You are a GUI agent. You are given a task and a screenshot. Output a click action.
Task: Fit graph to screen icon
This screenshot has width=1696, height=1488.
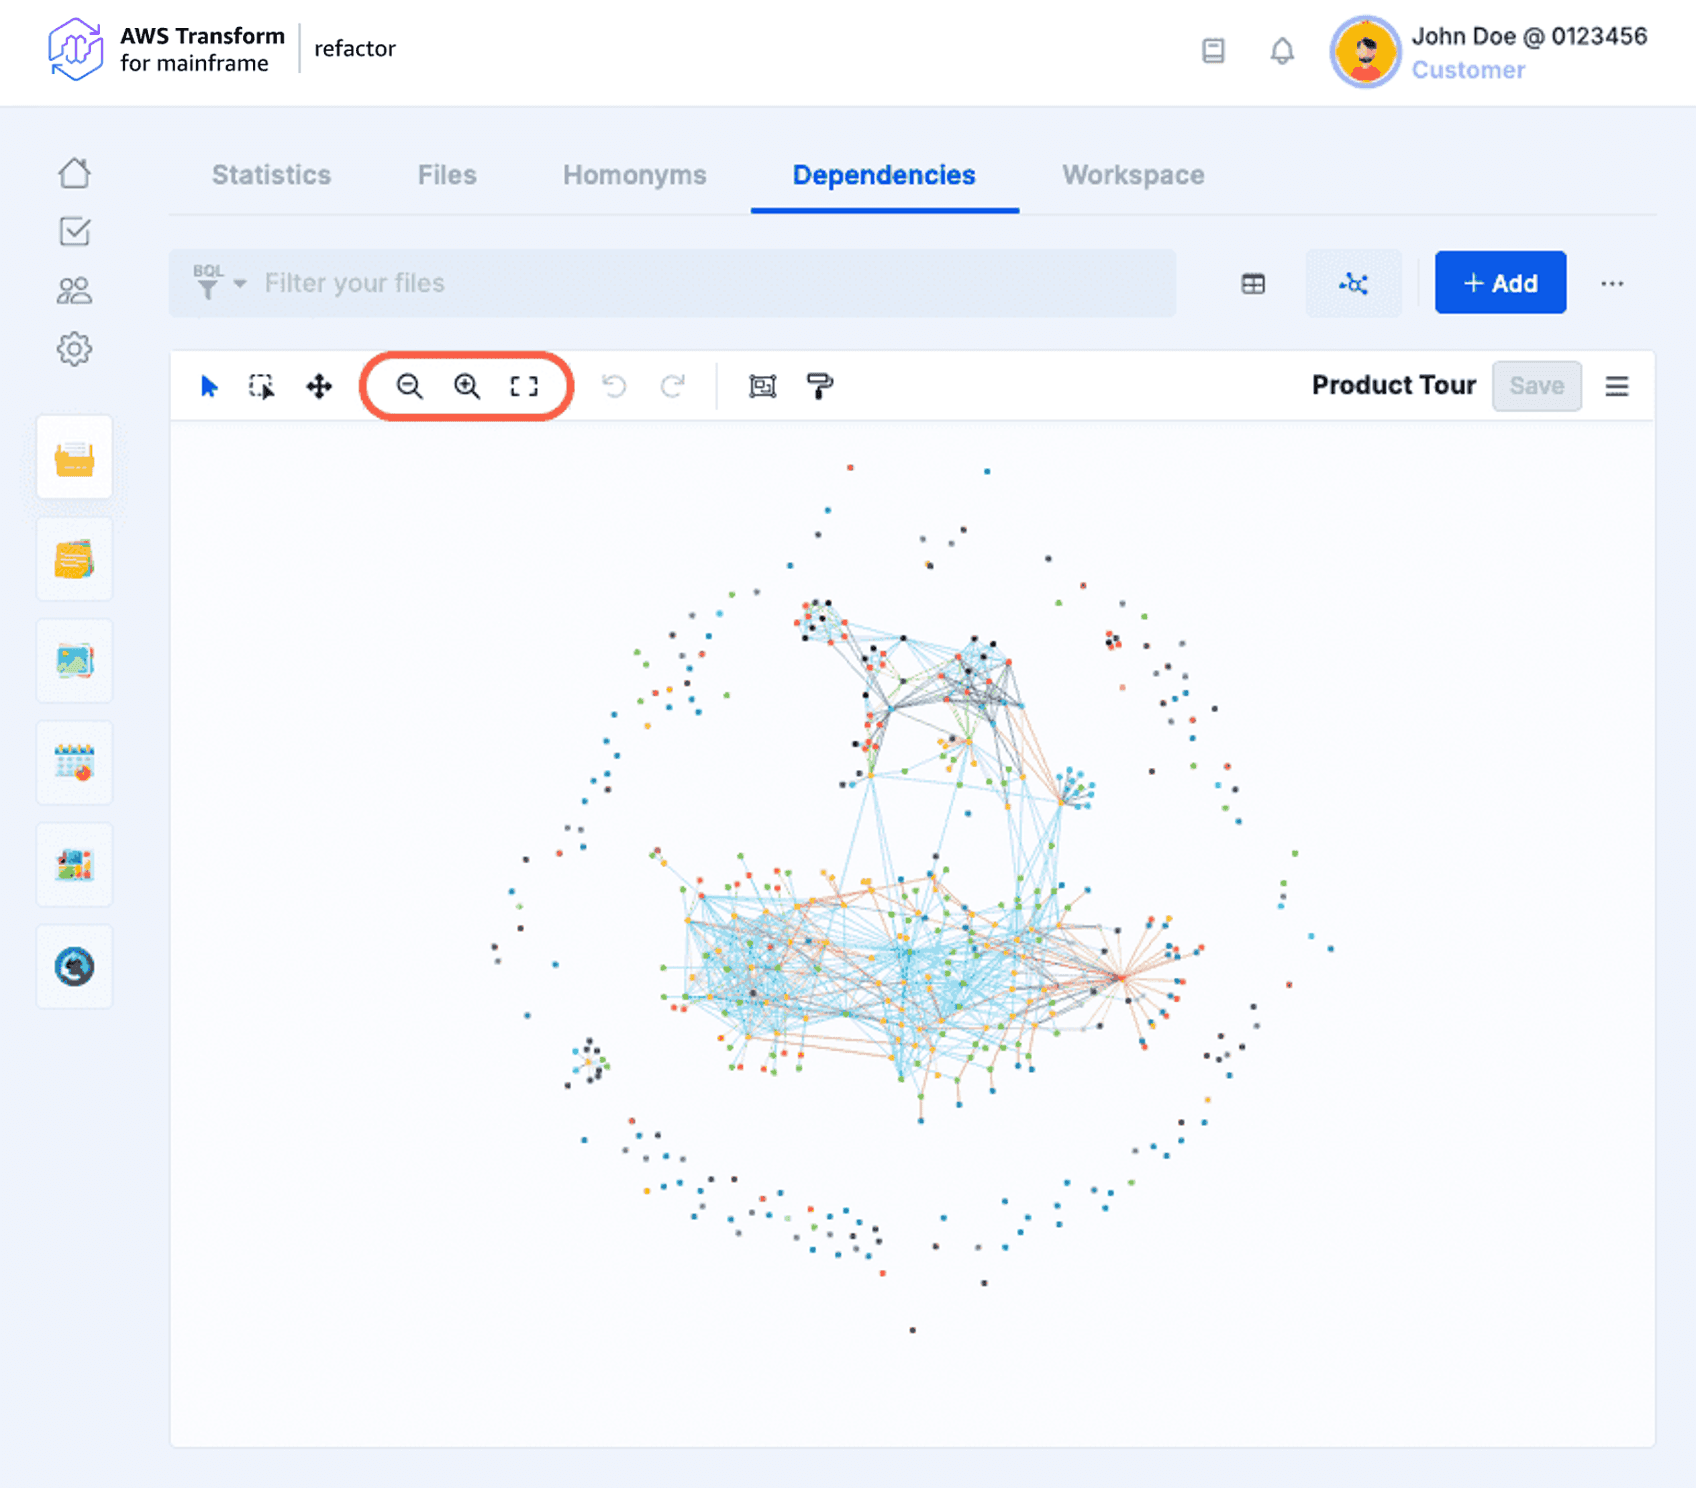pyautogui.click(x=524, y=386)
